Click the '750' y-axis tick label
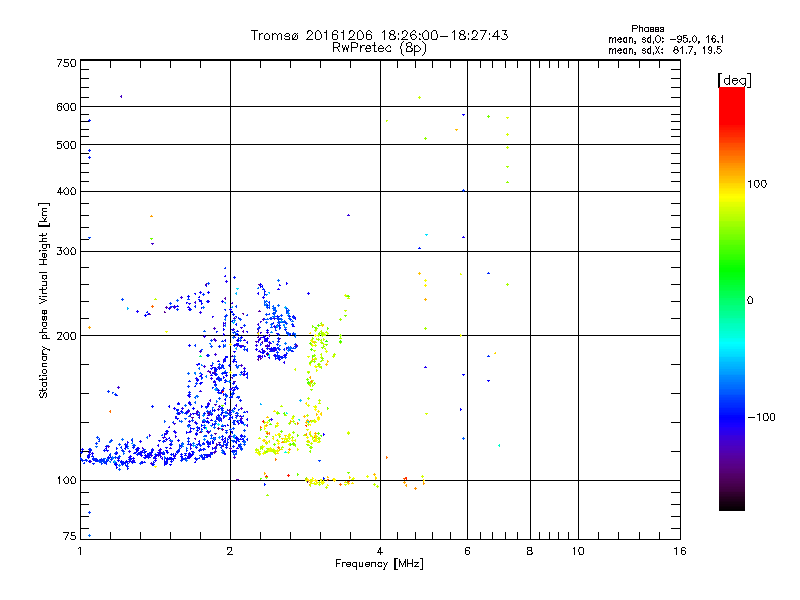The width and height of the screenshot is (800, 600). 66,63
